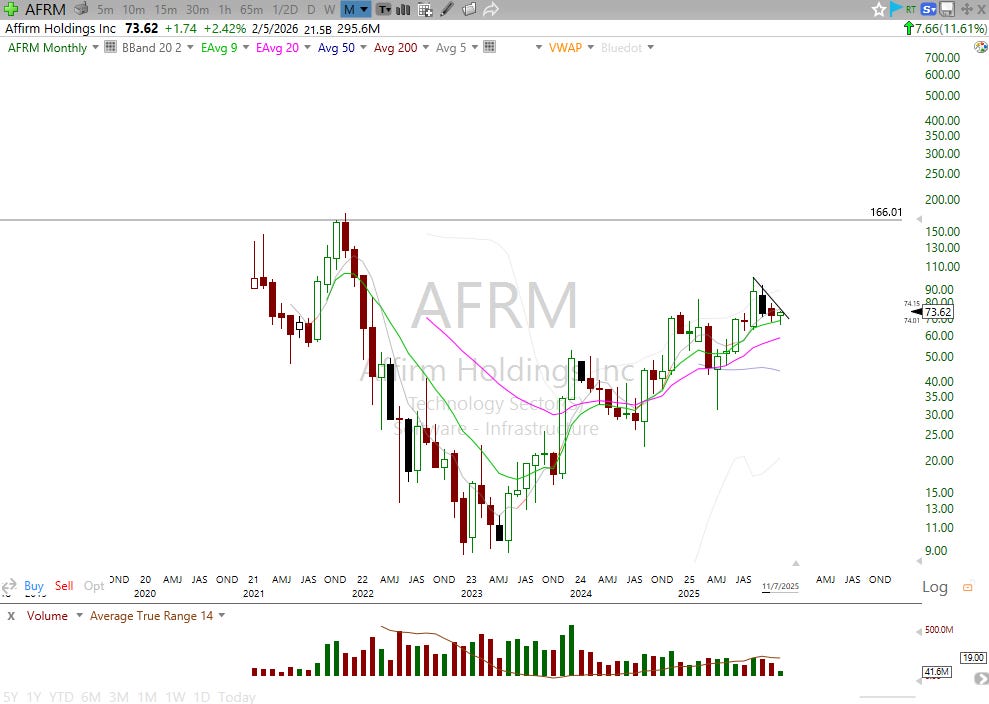Click the Sell button

click(64, 585)
